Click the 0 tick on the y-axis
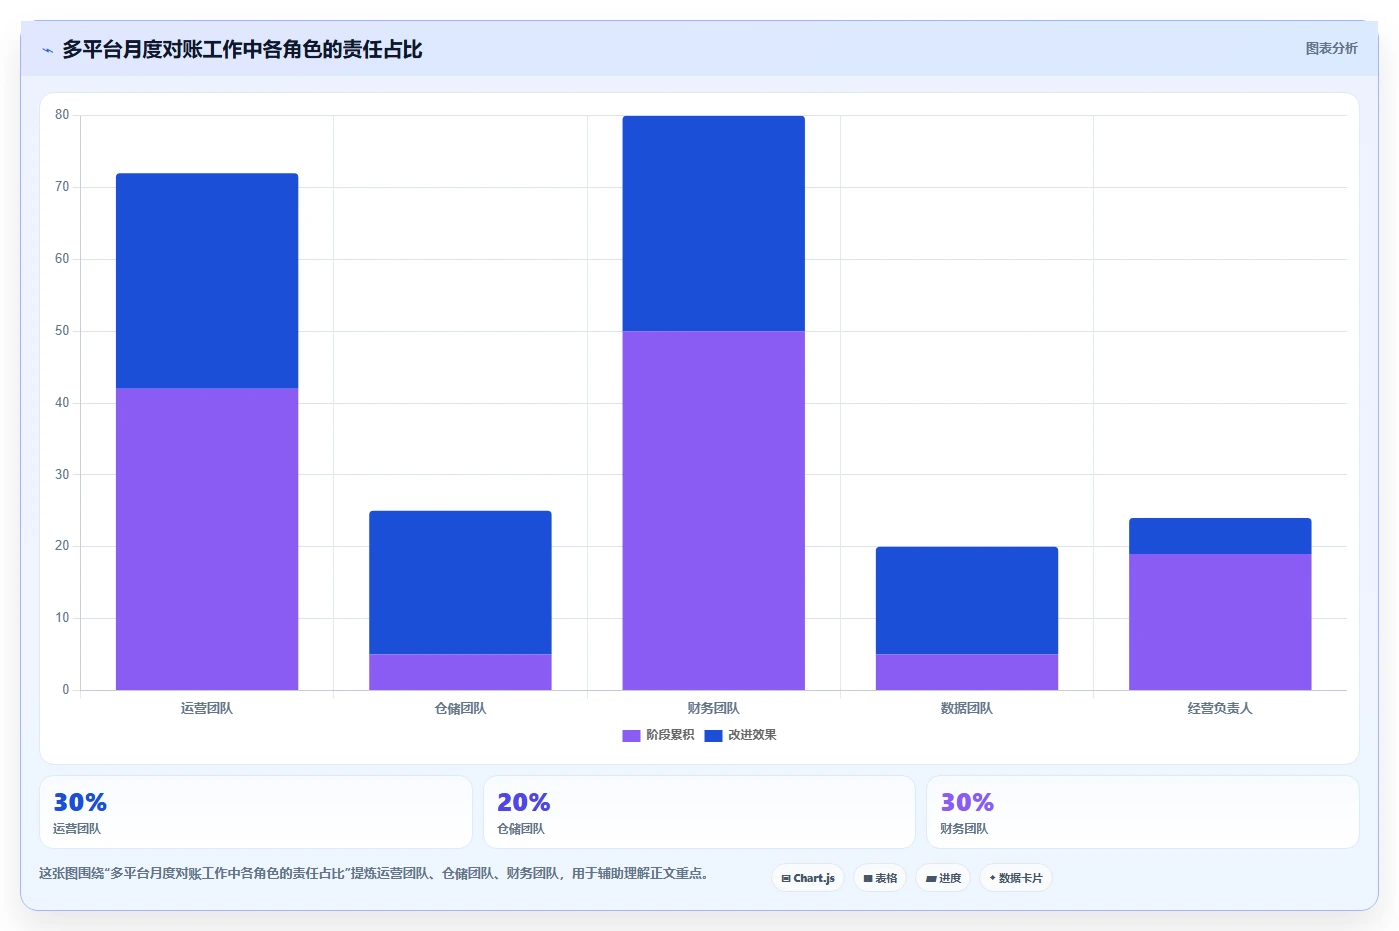Viewport: 1399px width, 931px height. (x=66, y=690)
